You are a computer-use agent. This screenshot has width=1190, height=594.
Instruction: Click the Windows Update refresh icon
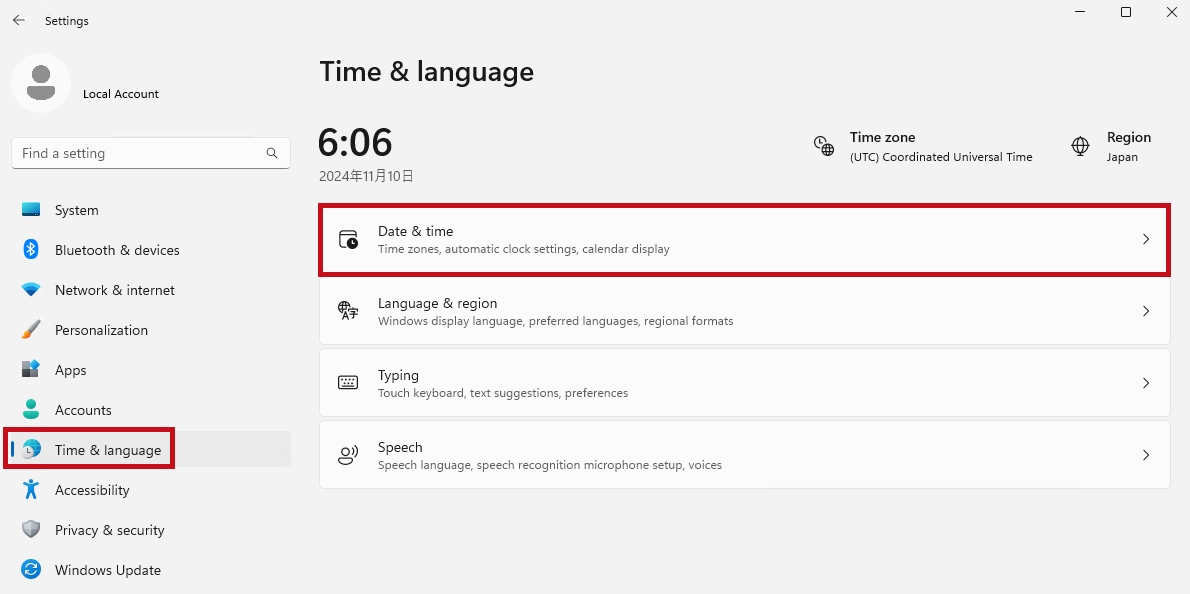pyautogui.click(x=31, y=570)
